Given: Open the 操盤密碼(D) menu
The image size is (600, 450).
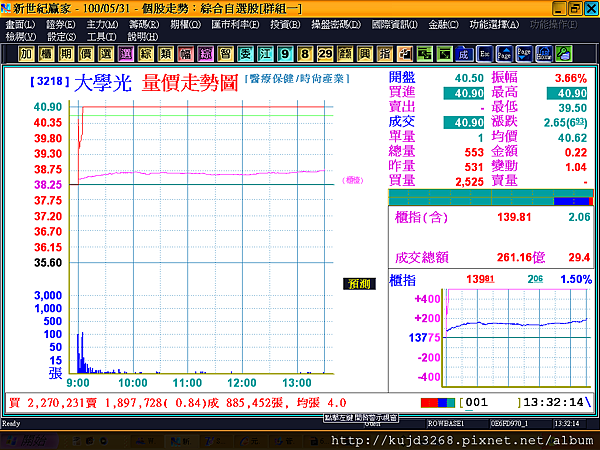Looking at the screenshot, I should pyautogui.click(x=336, y=25).
